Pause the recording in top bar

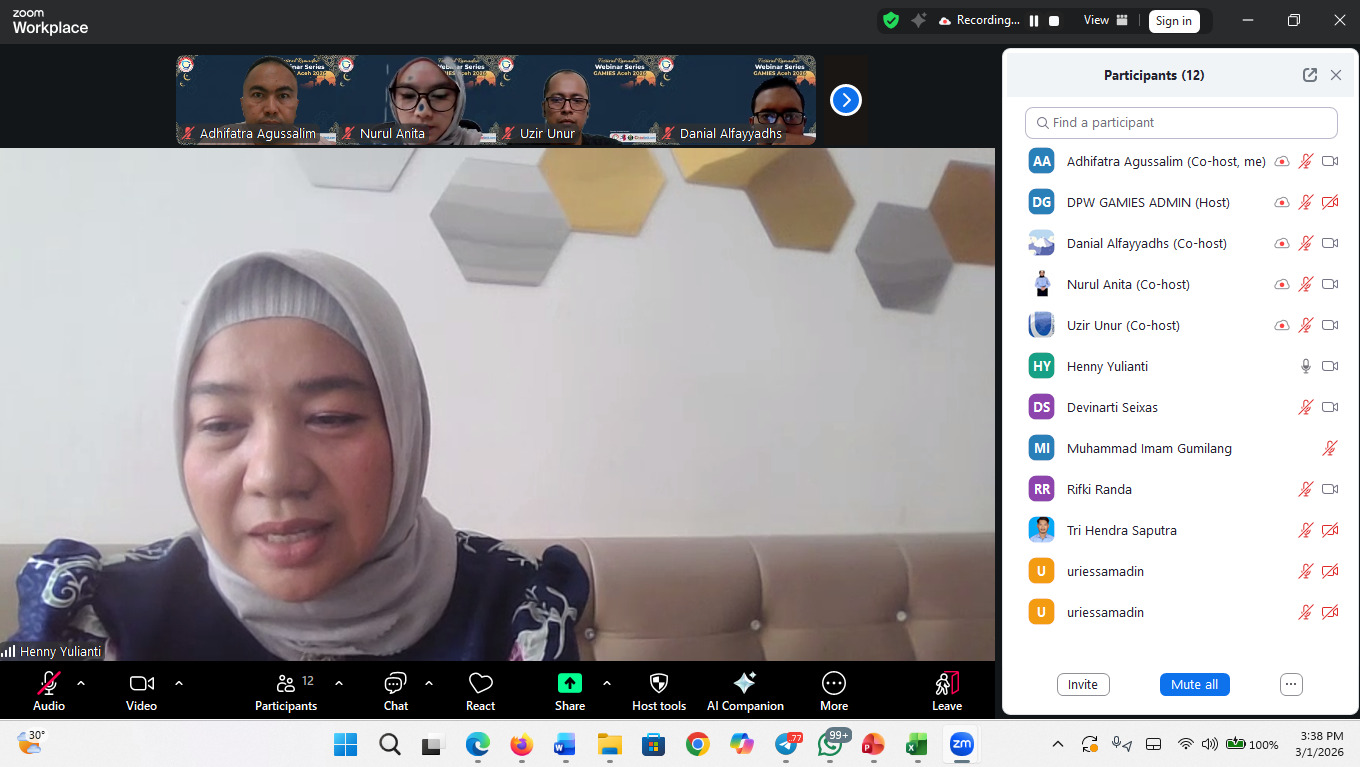(1034, 20)
